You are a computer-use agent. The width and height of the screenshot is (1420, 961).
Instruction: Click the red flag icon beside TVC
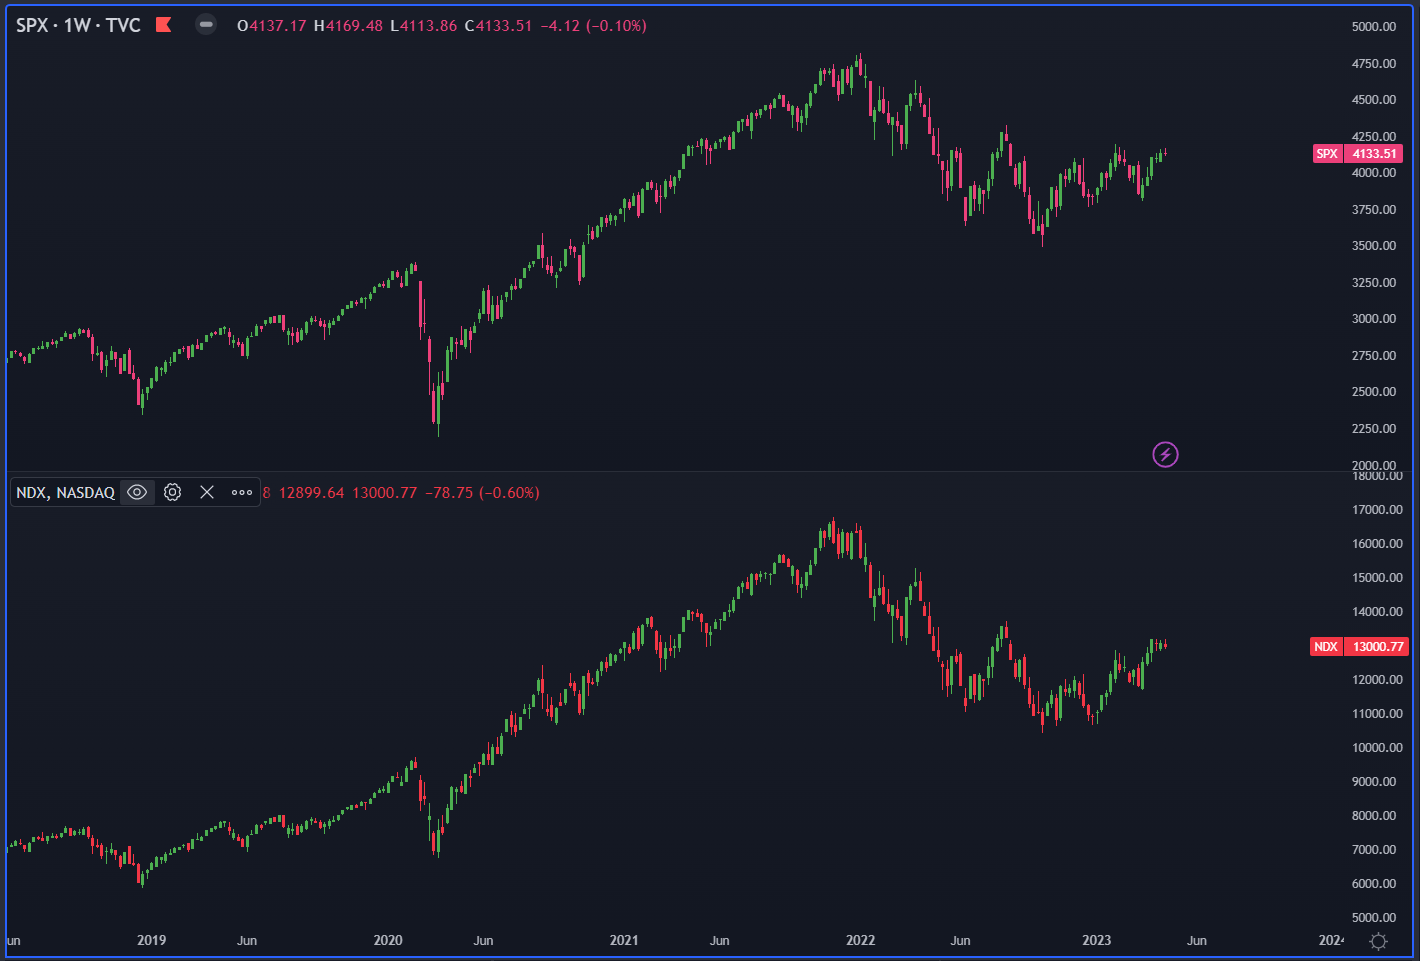point(164,25)
